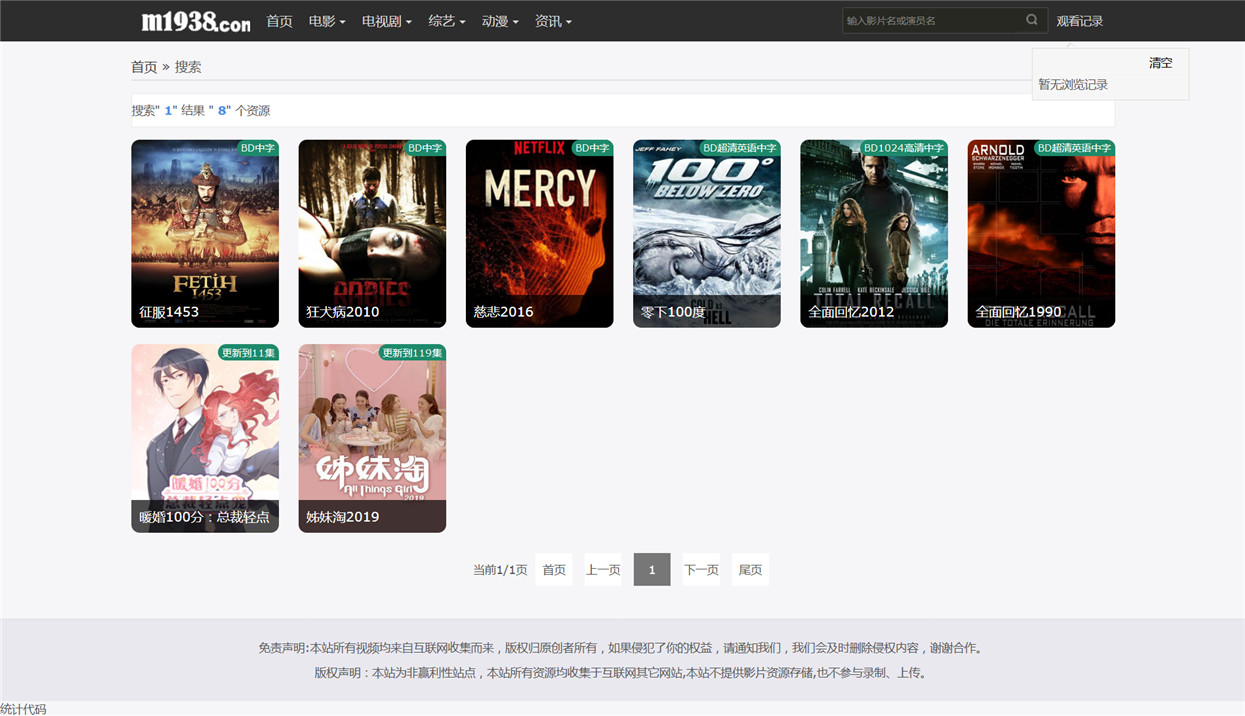Go to 首页 first page in pagination
The image size is (1245, 716).
pos(554,570)
